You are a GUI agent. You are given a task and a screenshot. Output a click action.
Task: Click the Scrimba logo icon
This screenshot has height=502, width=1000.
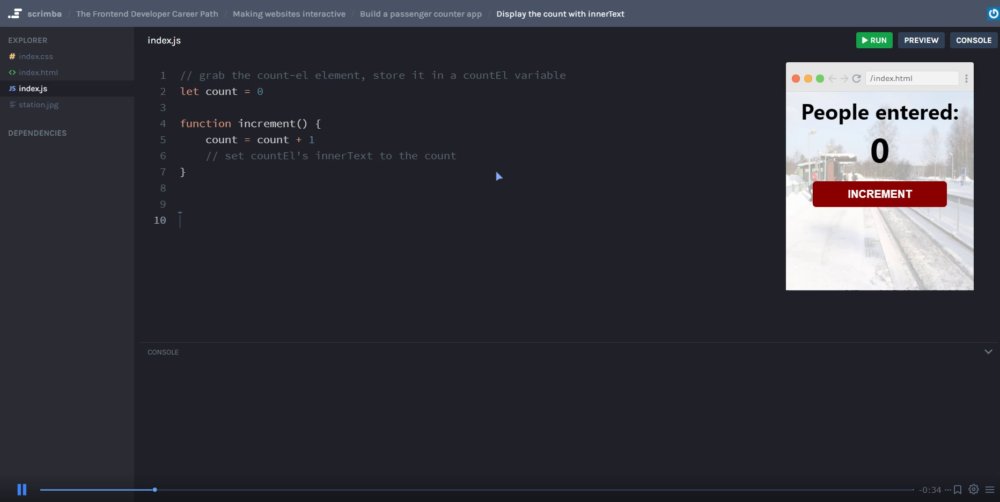tap(15, 13)
